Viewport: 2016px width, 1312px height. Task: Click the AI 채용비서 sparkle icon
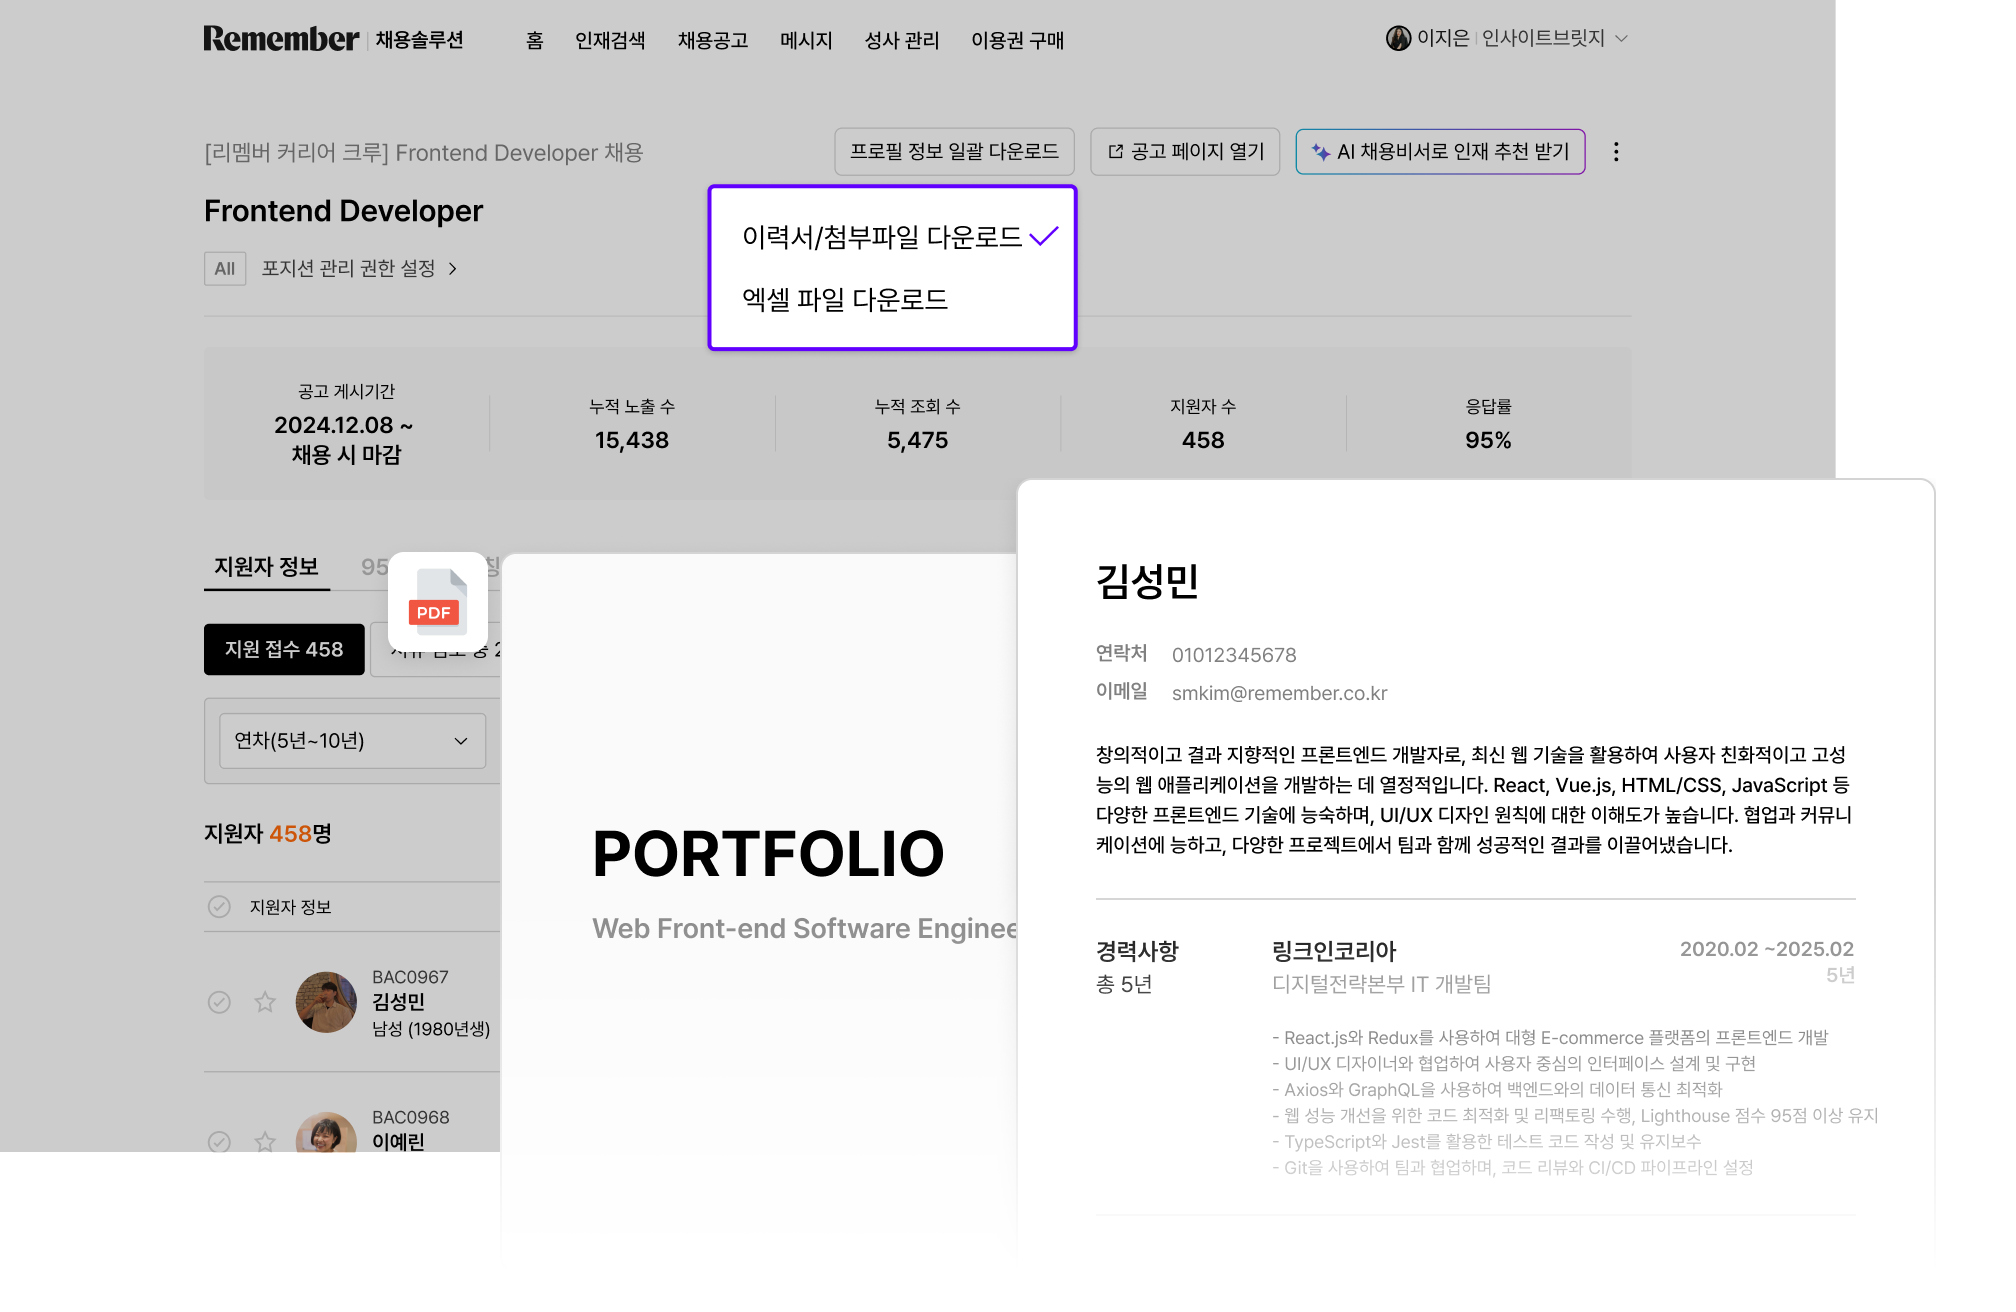point(1322,152)
